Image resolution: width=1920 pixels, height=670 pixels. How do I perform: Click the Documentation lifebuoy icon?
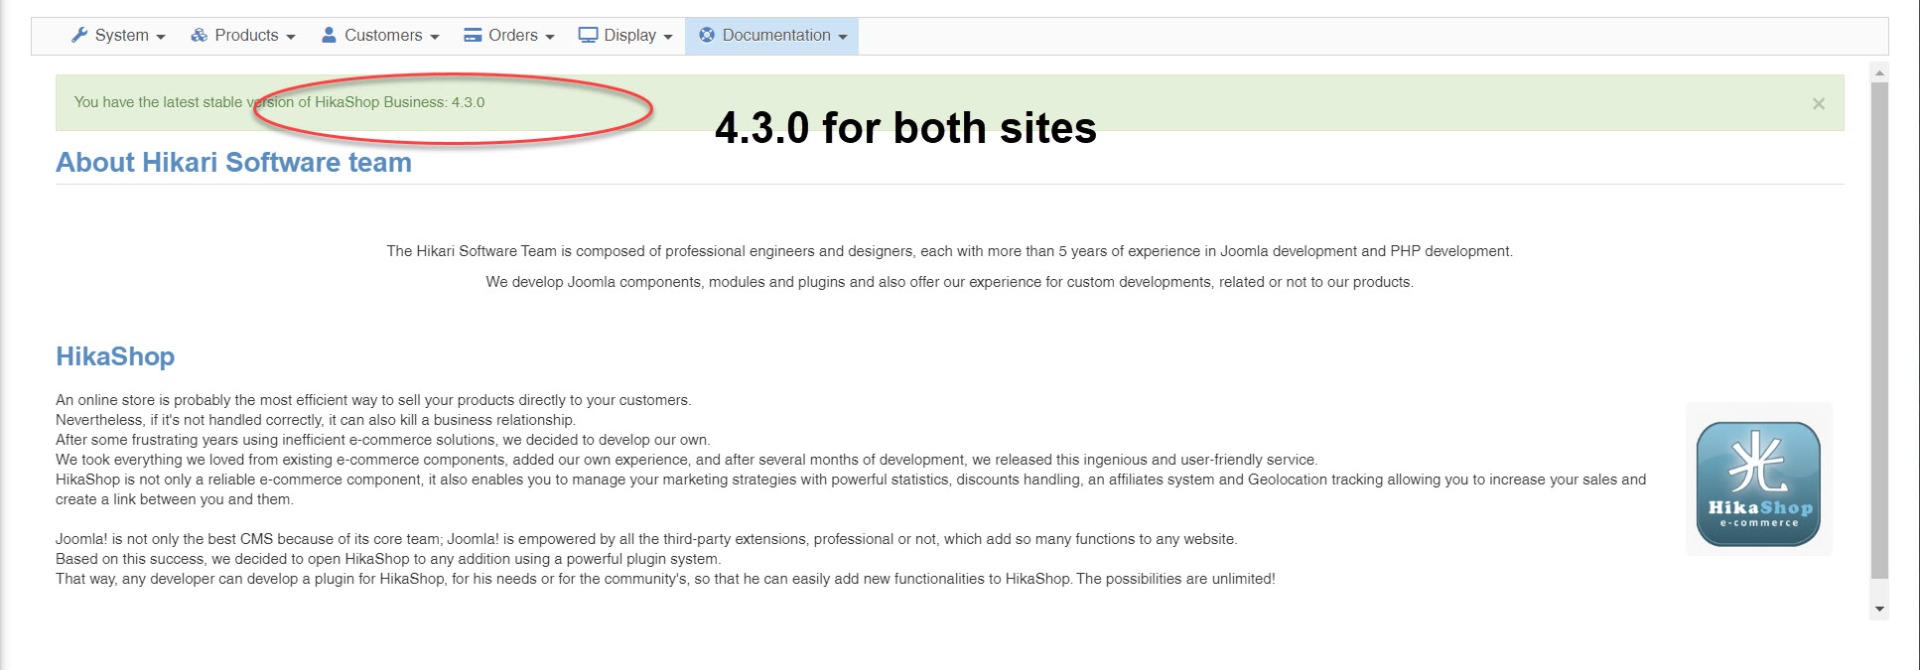[x=707, y=35]
